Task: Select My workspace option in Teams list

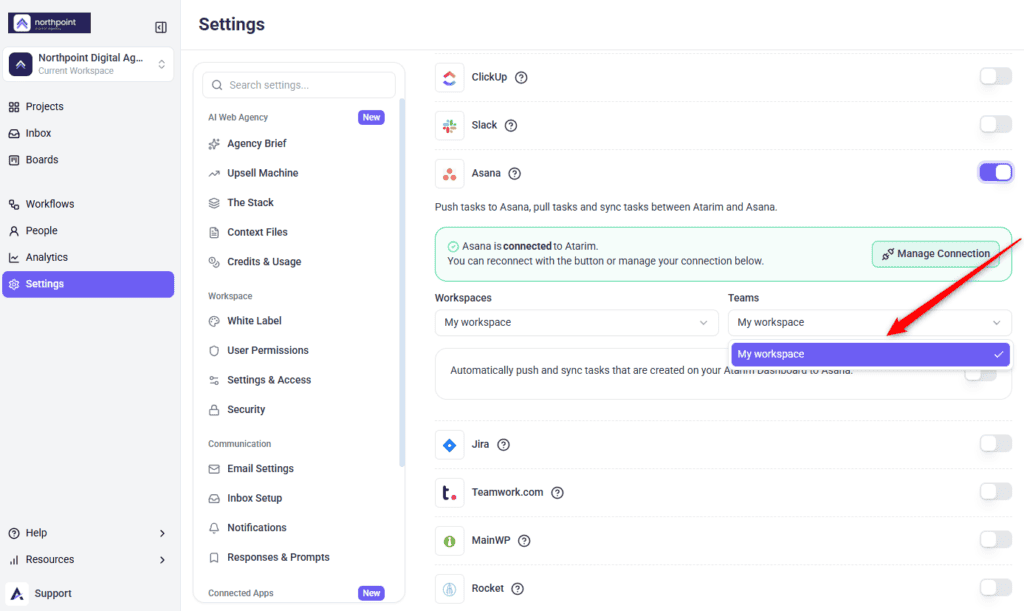Action: click(x=870, y=354)
